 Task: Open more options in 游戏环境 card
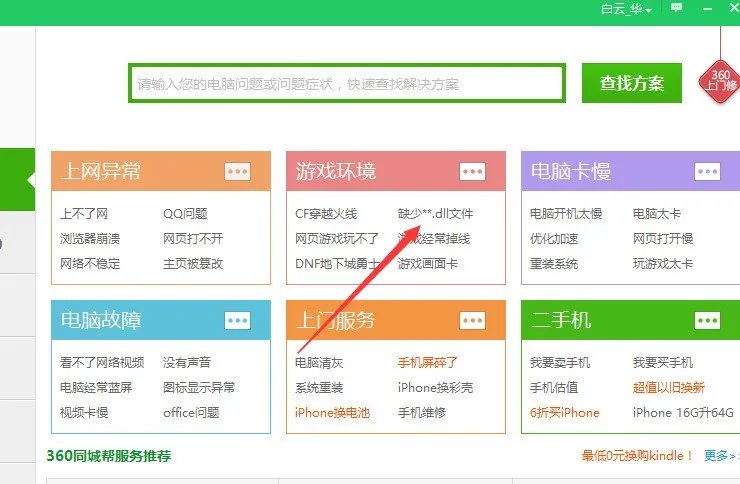pyautogui.click(x=472, y=171)
